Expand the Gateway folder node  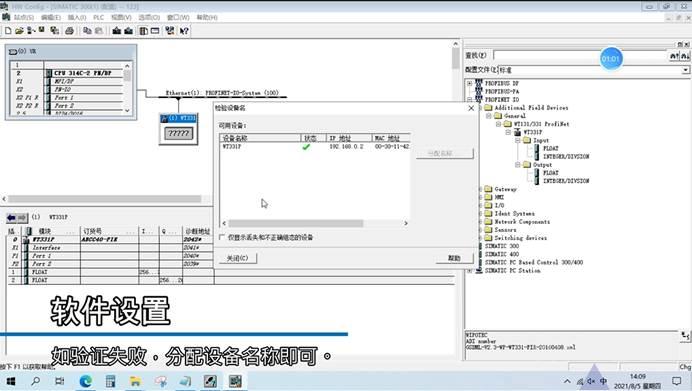(x=481, y=189)
